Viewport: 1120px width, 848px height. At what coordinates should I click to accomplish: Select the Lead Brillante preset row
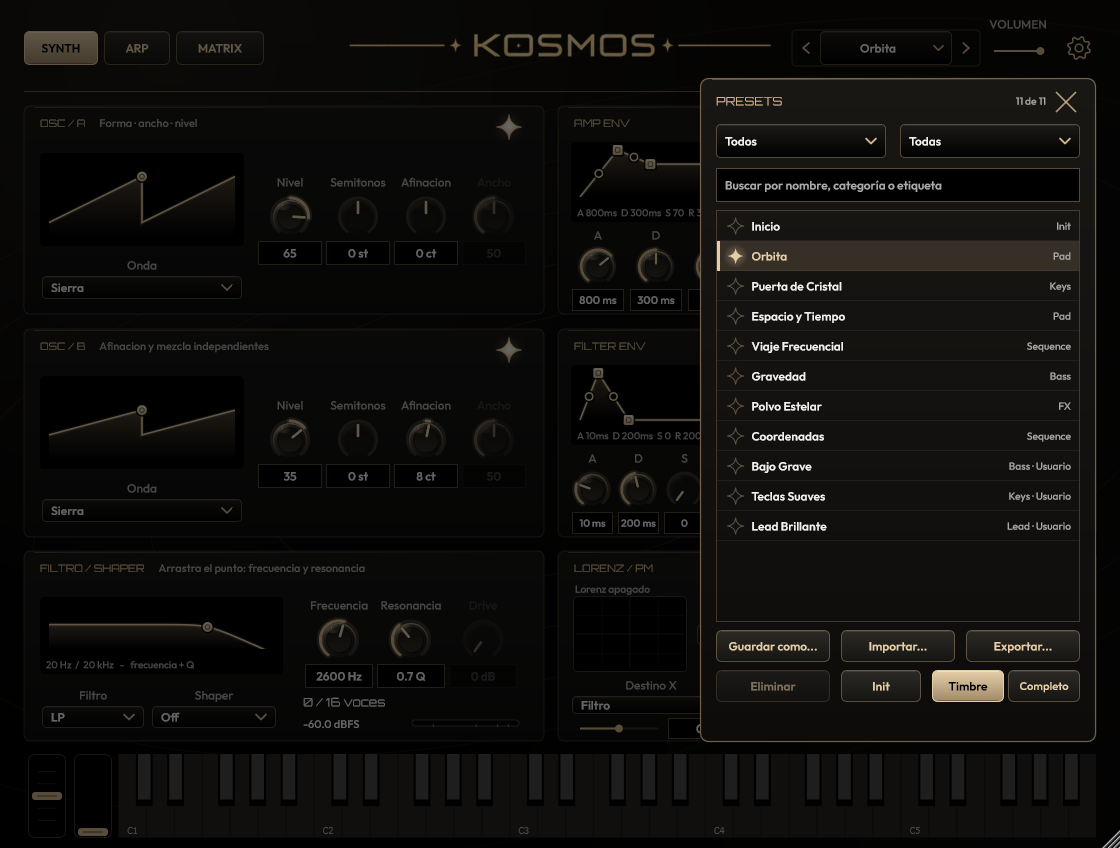[x=898, y=527]
